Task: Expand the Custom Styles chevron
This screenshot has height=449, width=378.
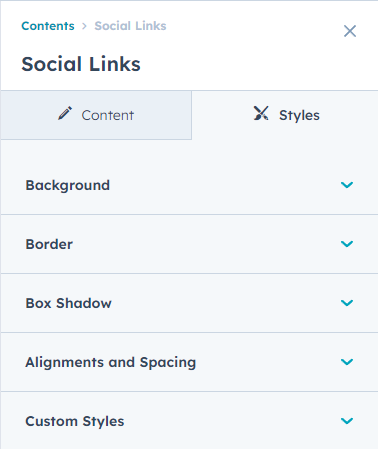Action: [x=347, y=421]
